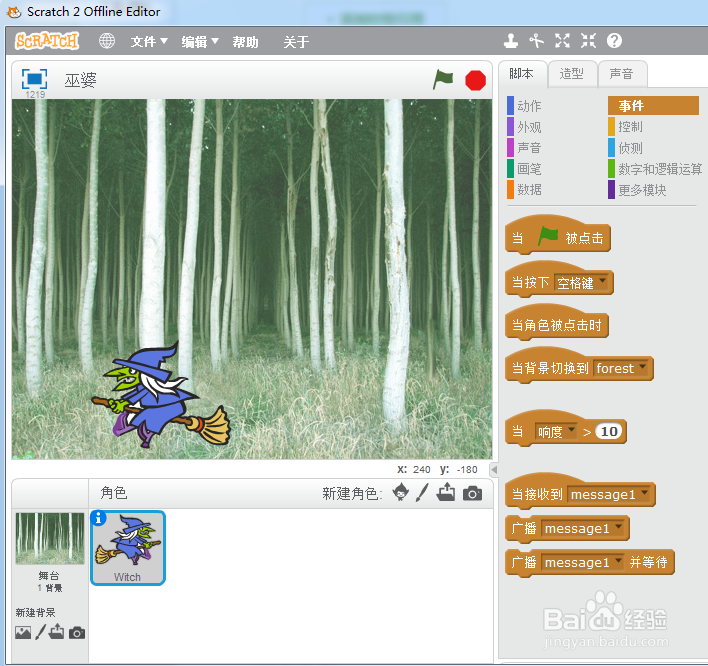Open the language globe menu

pos(107,41)
